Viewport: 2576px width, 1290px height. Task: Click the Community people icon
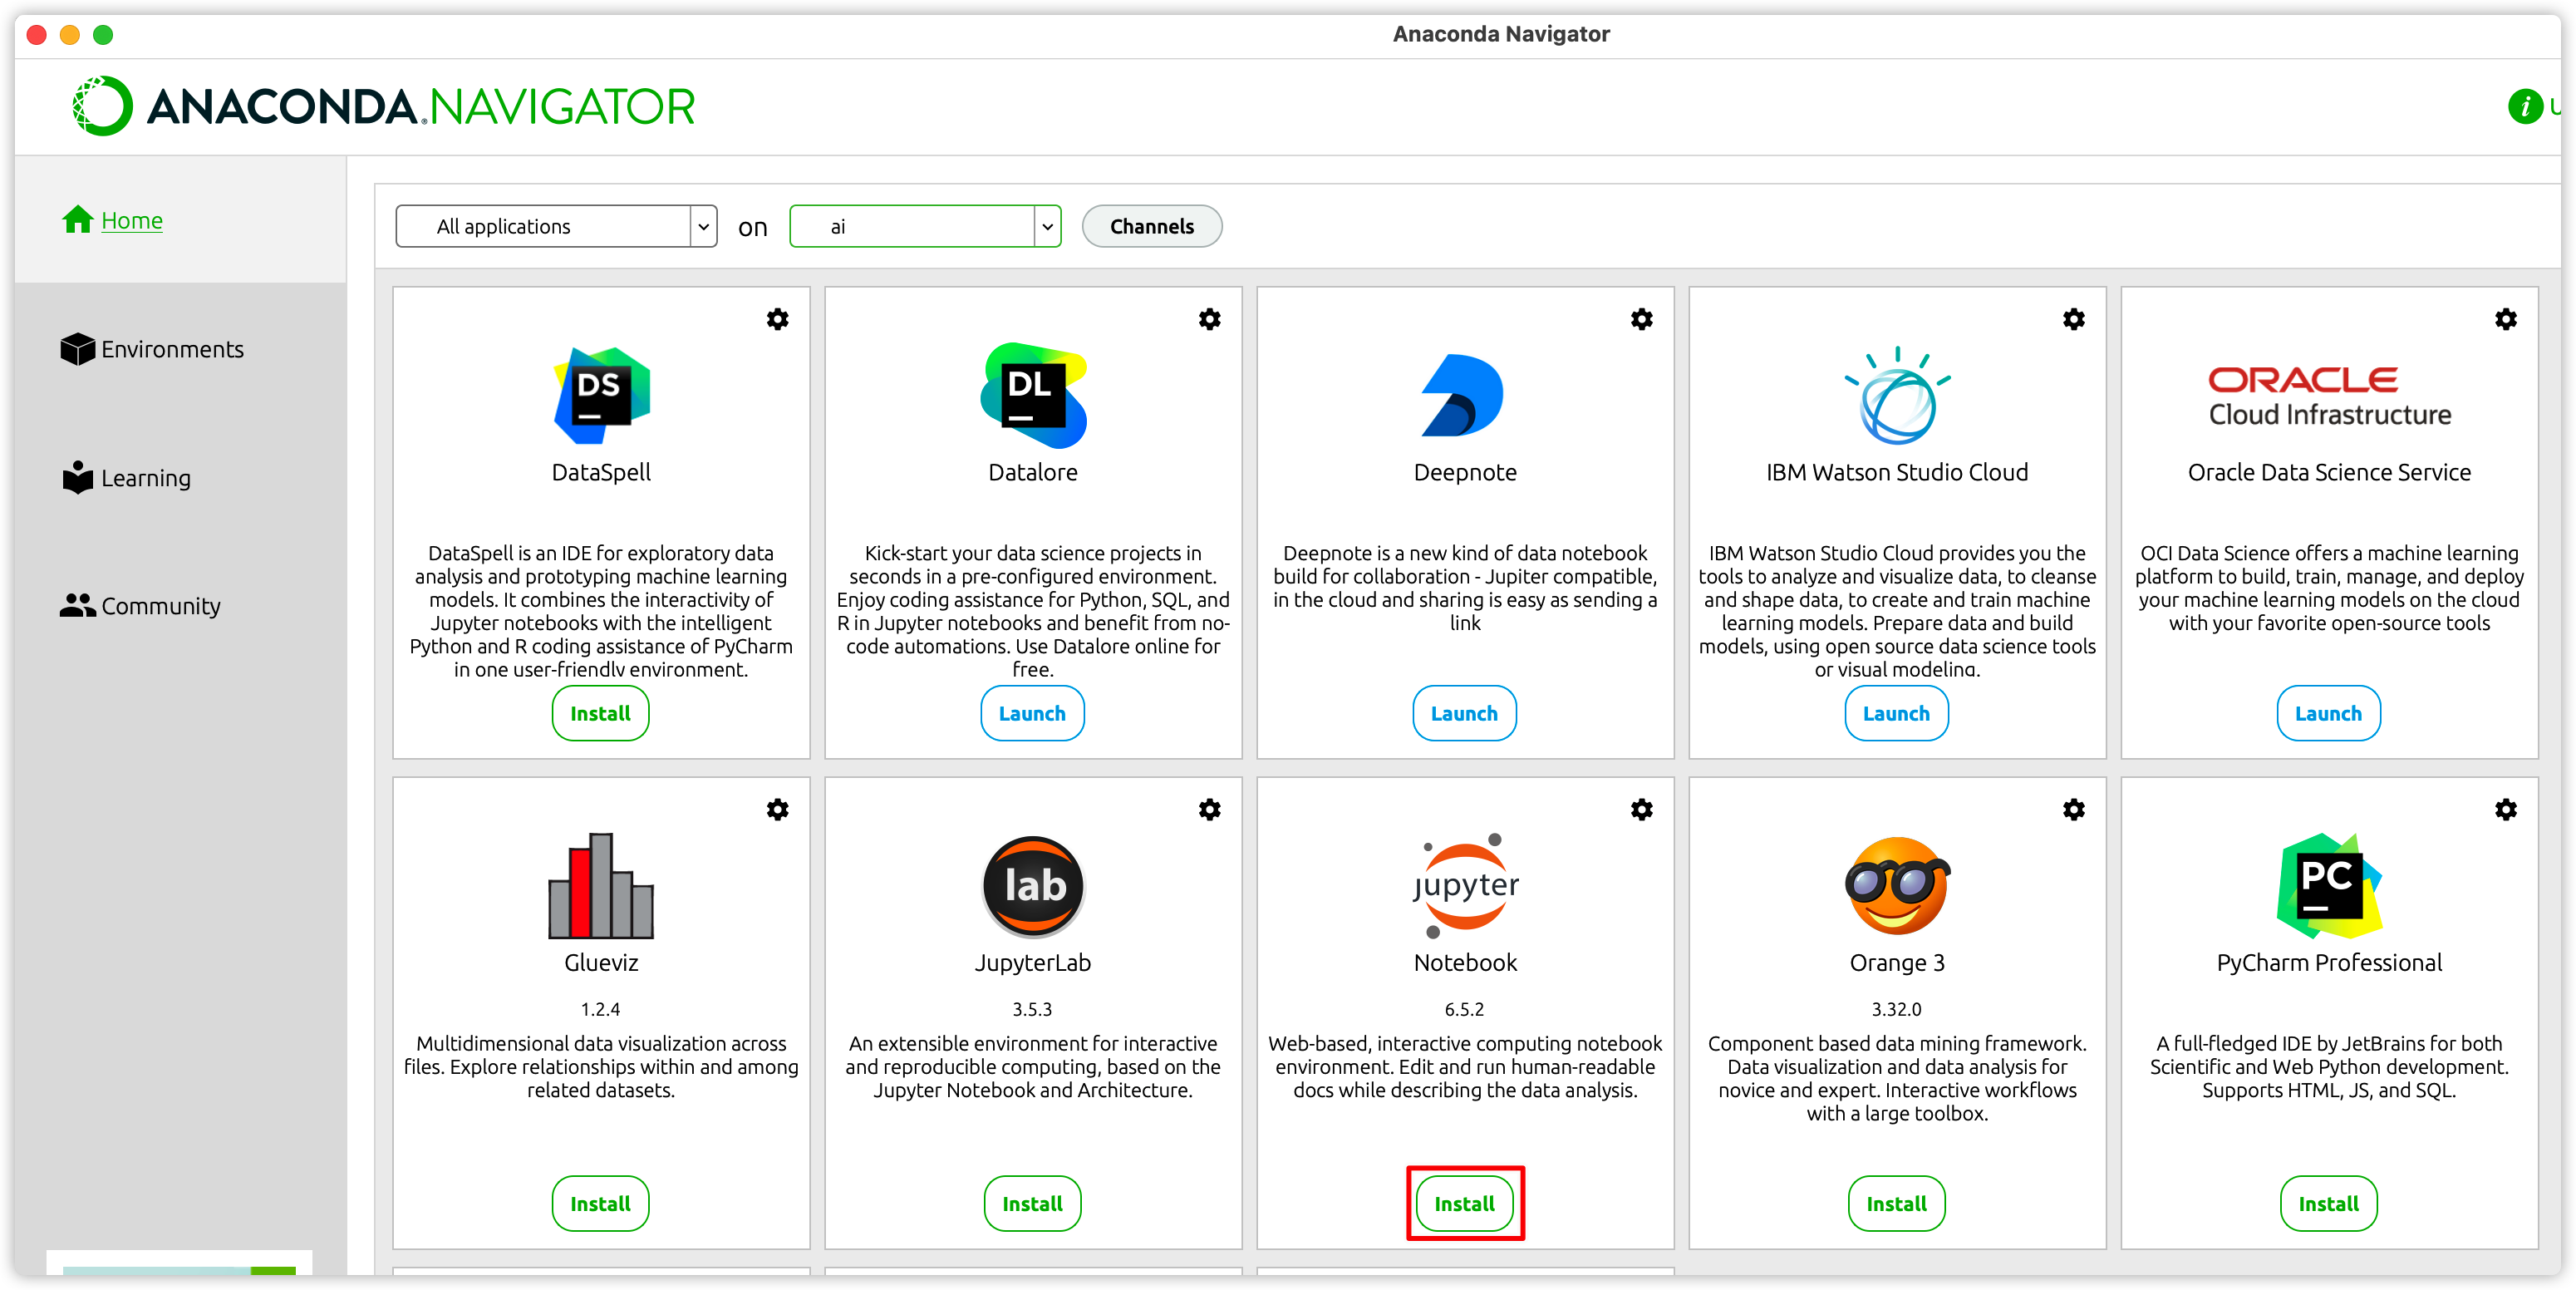pos(77,605)
